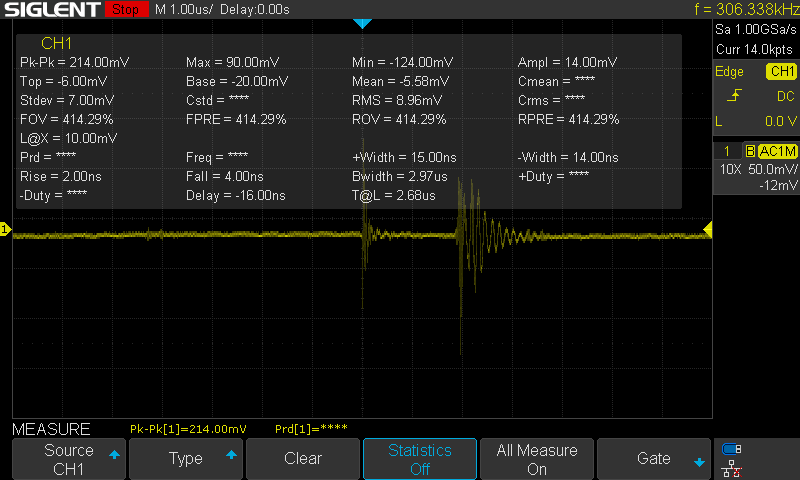Click the USB device status icon
This screenshot has width=800, height=480.
coord(732,449)
